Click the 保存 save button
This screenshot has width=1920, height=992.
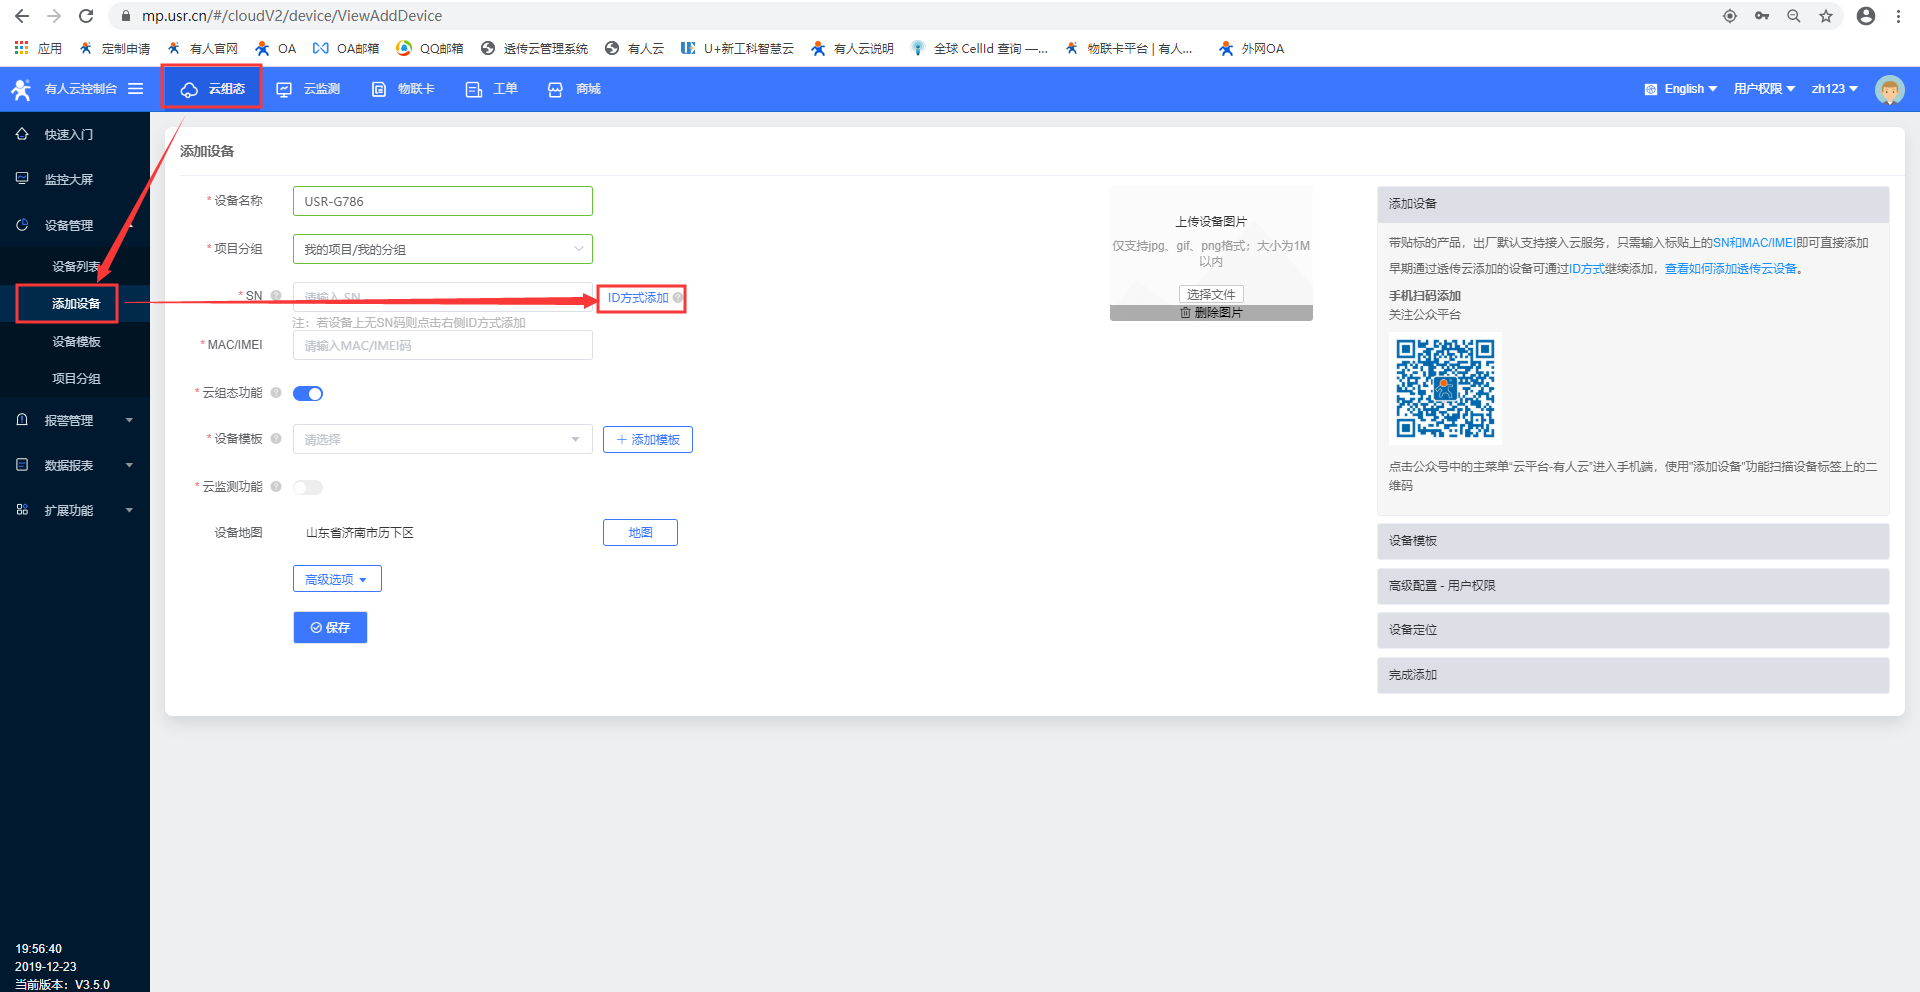pos(330,628)
